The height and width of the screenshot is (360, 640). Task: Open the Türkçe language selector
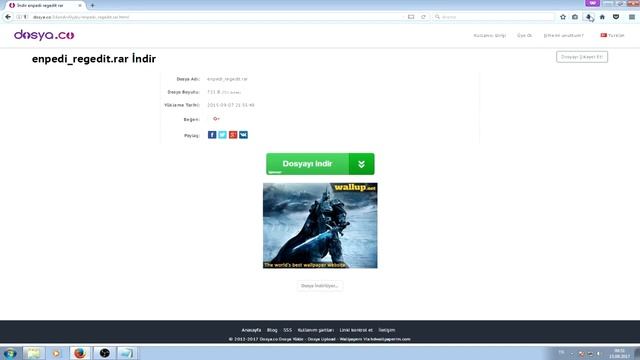tap(612, 36)
